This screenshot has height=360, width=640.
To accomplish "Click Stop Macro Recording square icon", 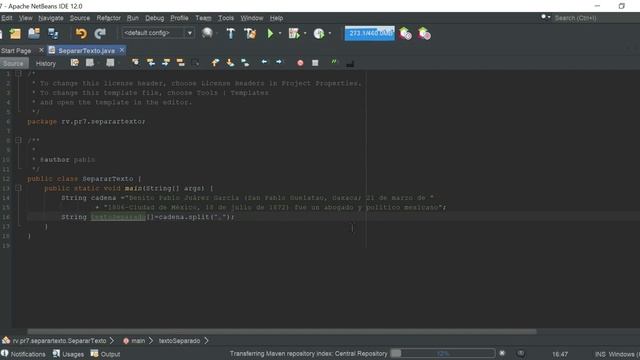I will pyautogui.click(x=315, y=63).
